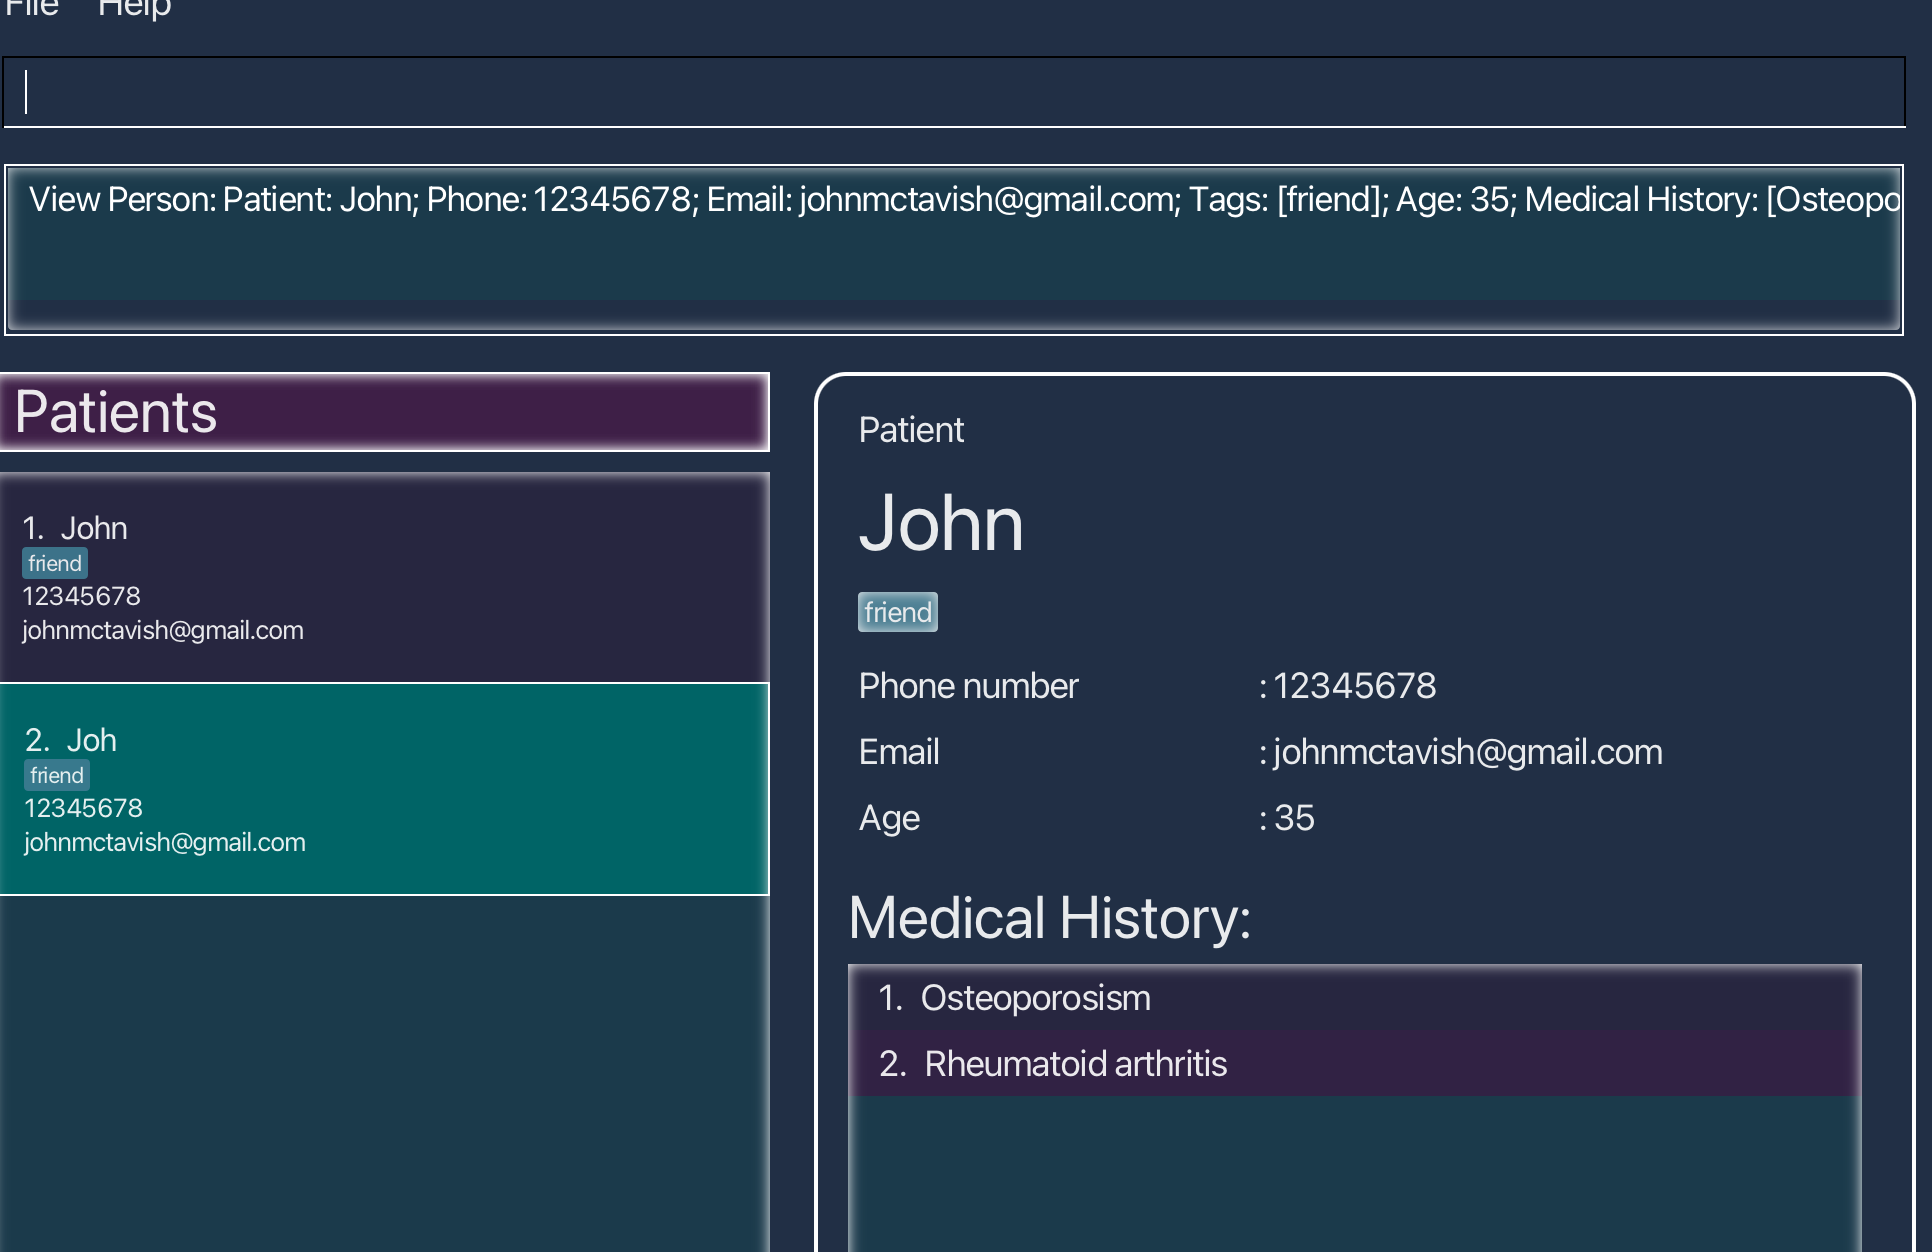Click the email johnmctavish@gmail.com in details panel
Screen dimensions: 1932x1252
click(x=1467, y=752)
